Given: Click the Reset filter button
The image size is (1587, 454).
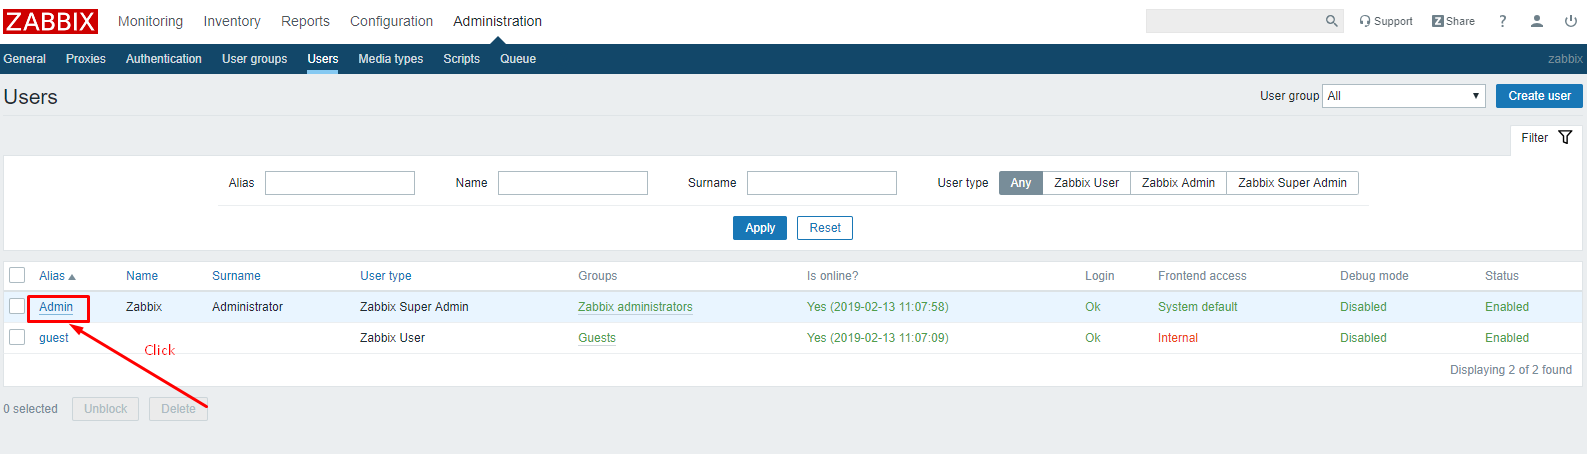Looking at the screenshot, I should (825, 228).
